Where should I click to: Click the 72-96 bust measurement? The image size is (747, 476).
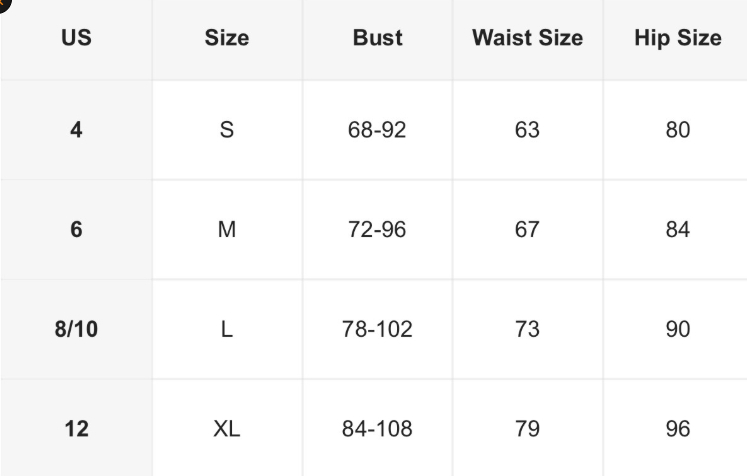[377, 230]
